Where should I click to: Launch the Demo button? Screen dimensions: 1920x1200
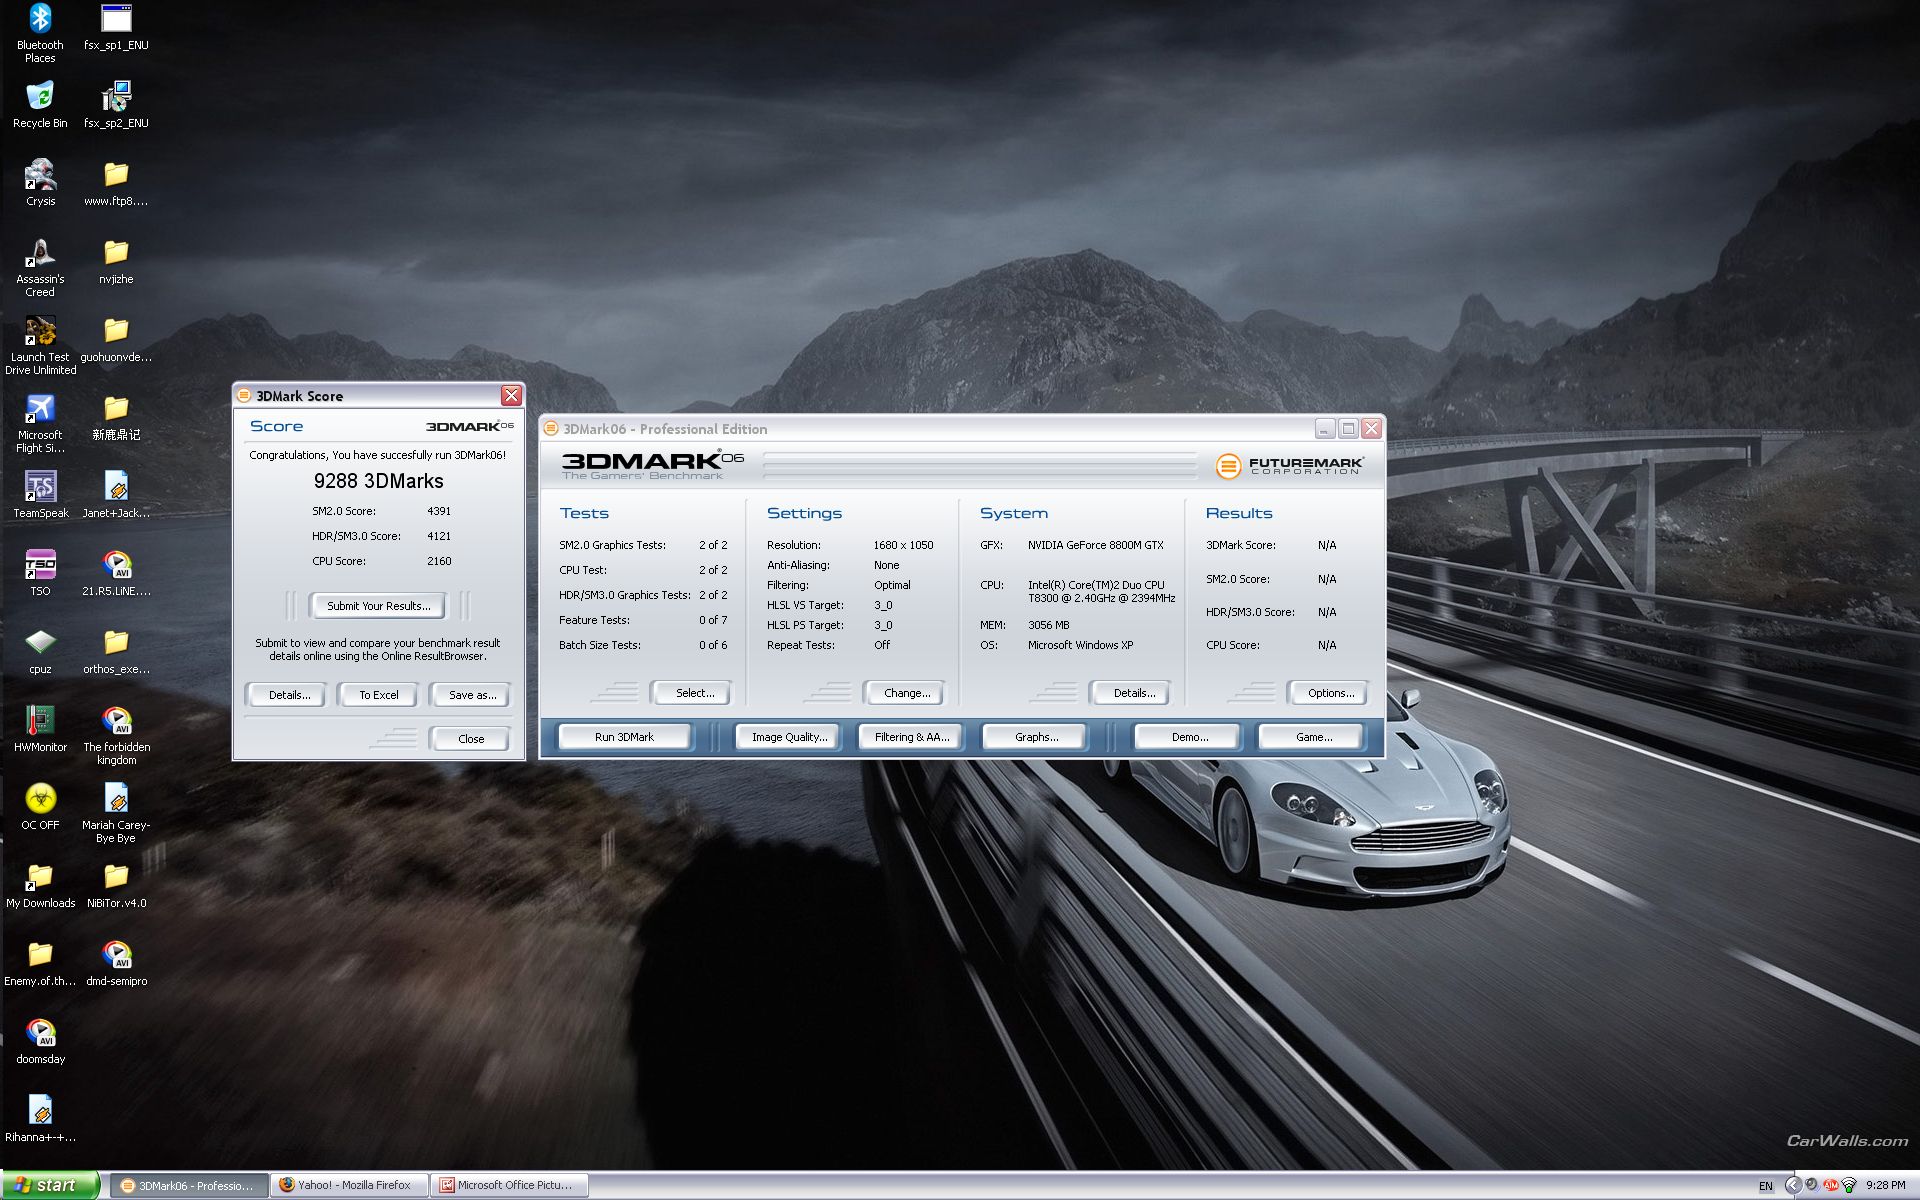pyautogui.click(x=1189, y=737)
